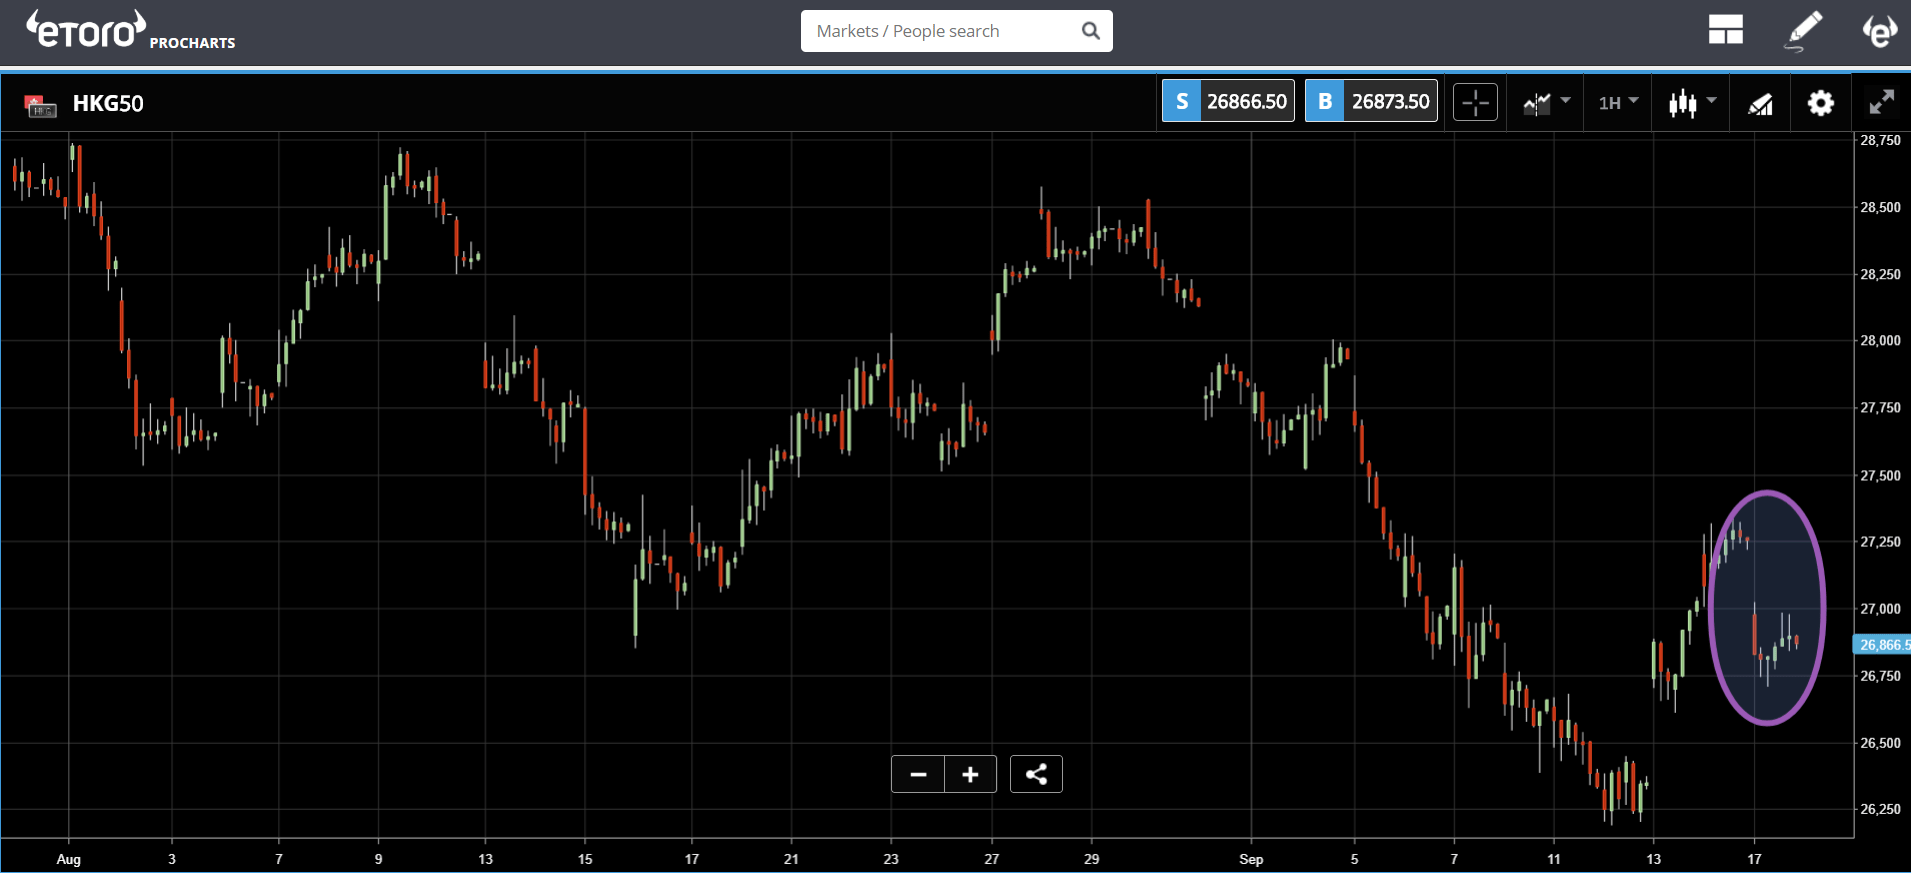Select the HKG50 instrument name
Image resolution: width=1911 pixels, height=873 pixels.
click(108, 103)
